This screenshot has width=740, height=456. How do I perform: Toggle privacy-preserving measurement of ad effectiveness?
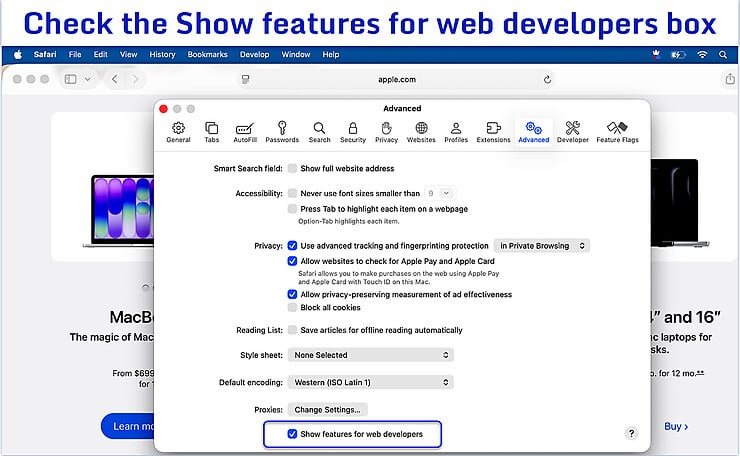293,295
